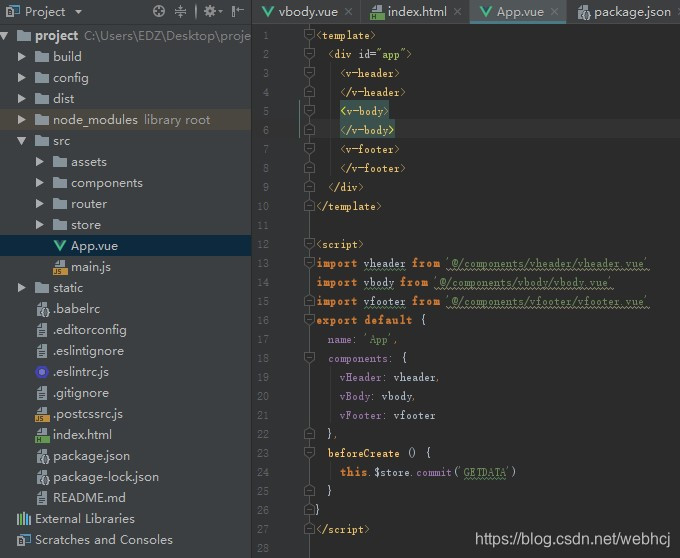680x558 pixels.
Task: Fold the v-body tag at line 5
Action: (x=309, y=111)
